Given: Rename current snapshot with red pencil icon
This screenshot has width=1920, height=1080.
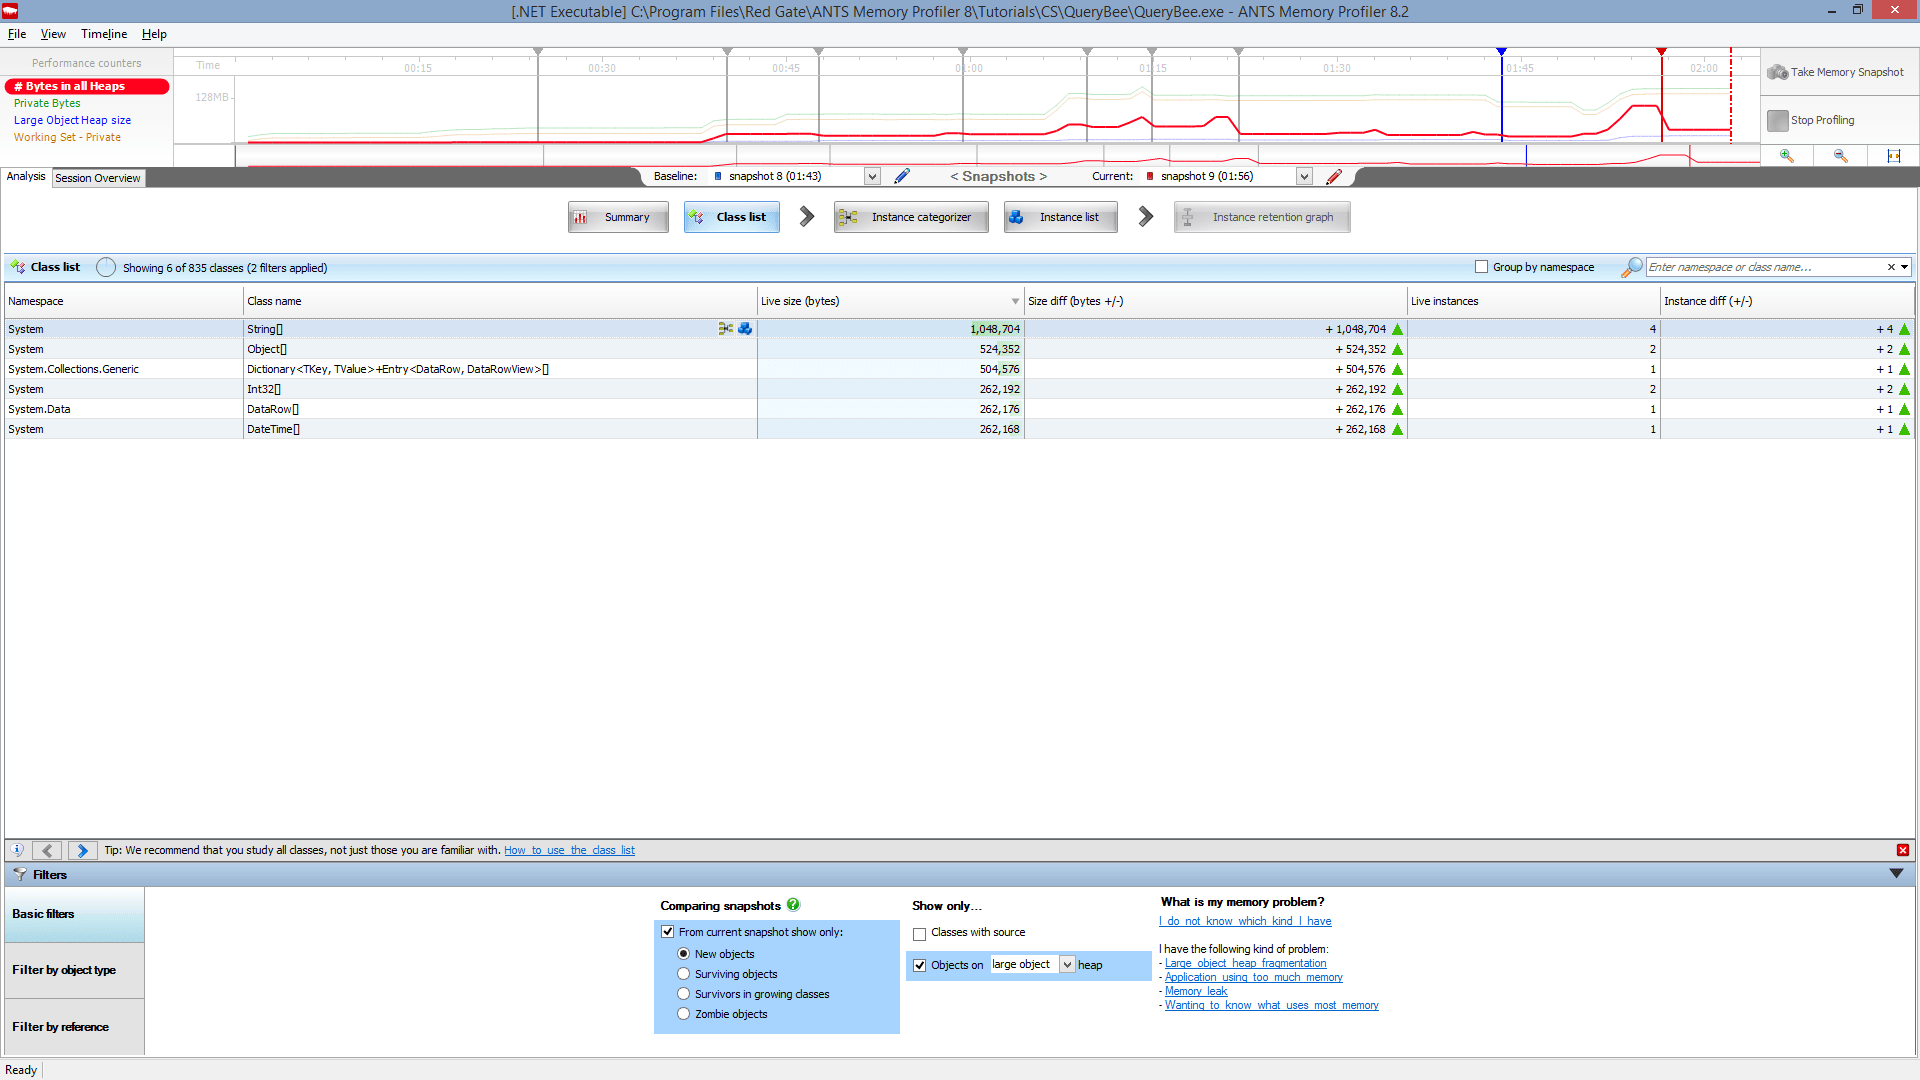Looking at the screenshot, I should pos(1334,176).
